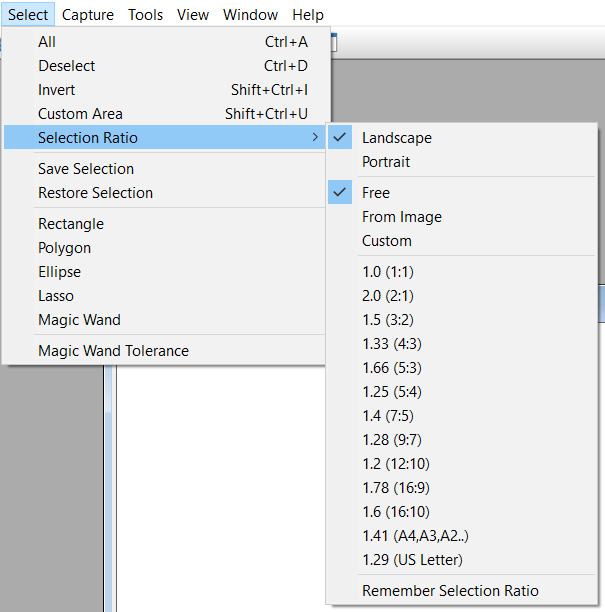This screenshot has height=612, width=605.
Task: Select the Landscape orientation option
Action: pyautogui.click(x=397, y=138)
